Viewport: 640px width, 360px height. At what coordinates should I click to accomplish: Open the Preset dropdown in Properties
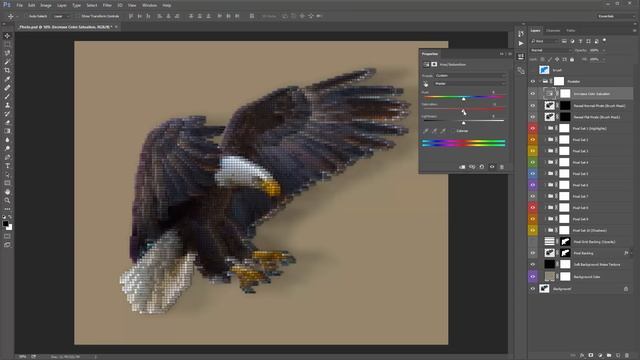pos(470,76)
